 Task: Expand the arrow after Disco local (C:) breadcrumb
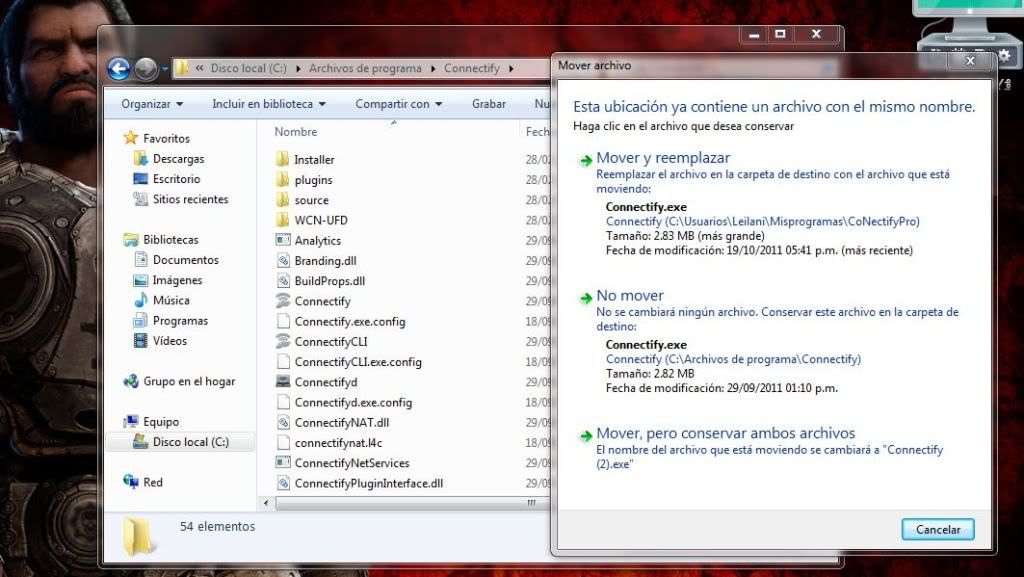coord(298,69)
